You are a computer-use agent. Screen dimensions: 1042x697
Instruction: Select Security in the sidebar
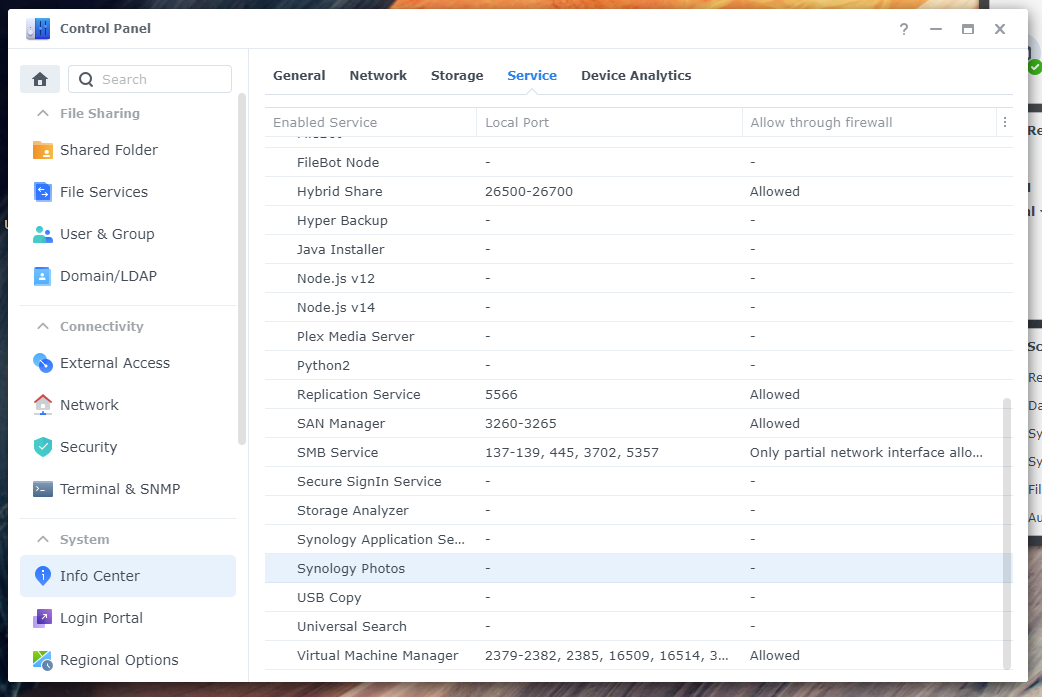[128, 447]
